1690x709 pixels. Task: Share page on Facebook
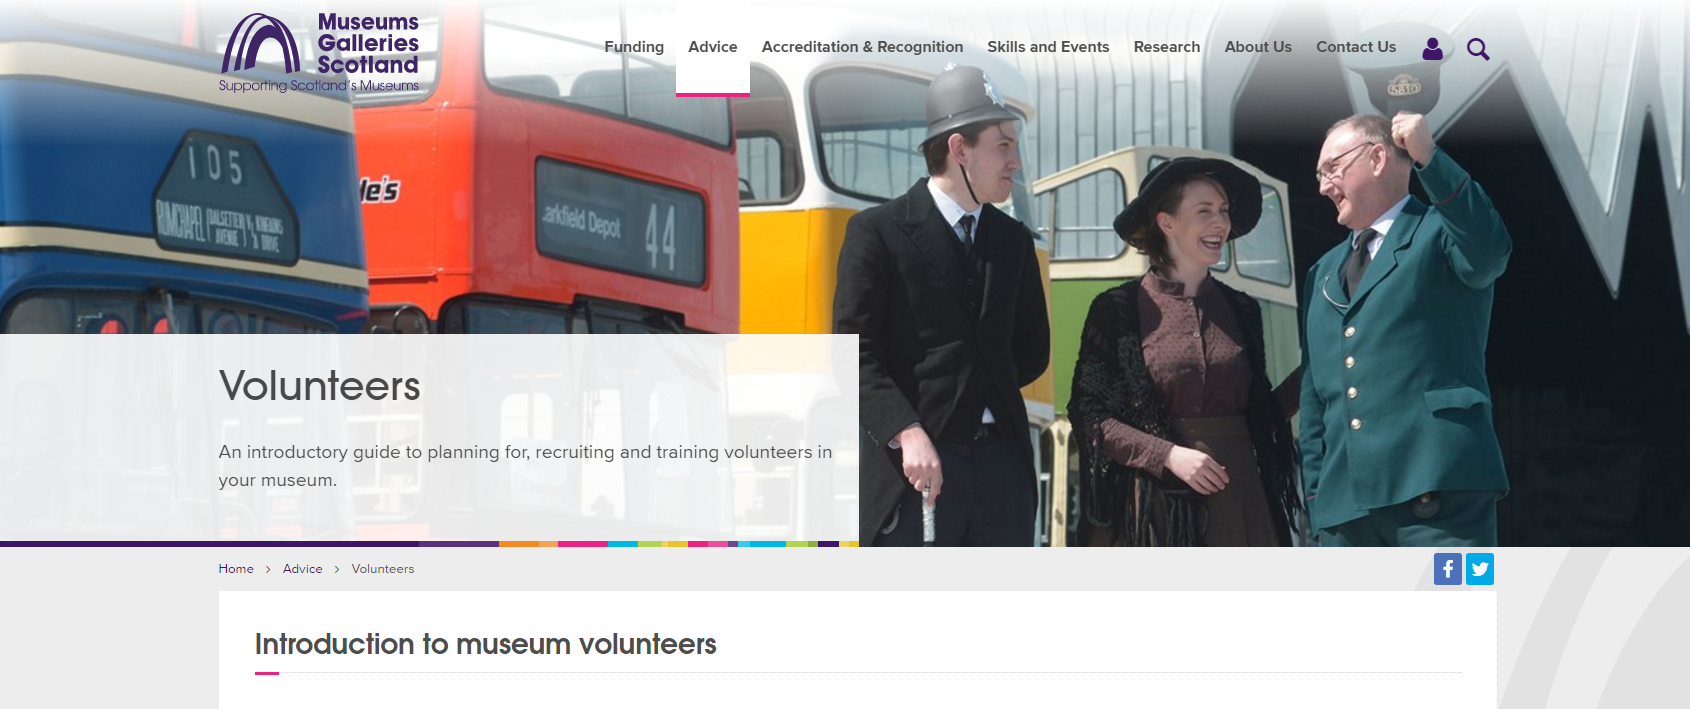click(1447, 569)
